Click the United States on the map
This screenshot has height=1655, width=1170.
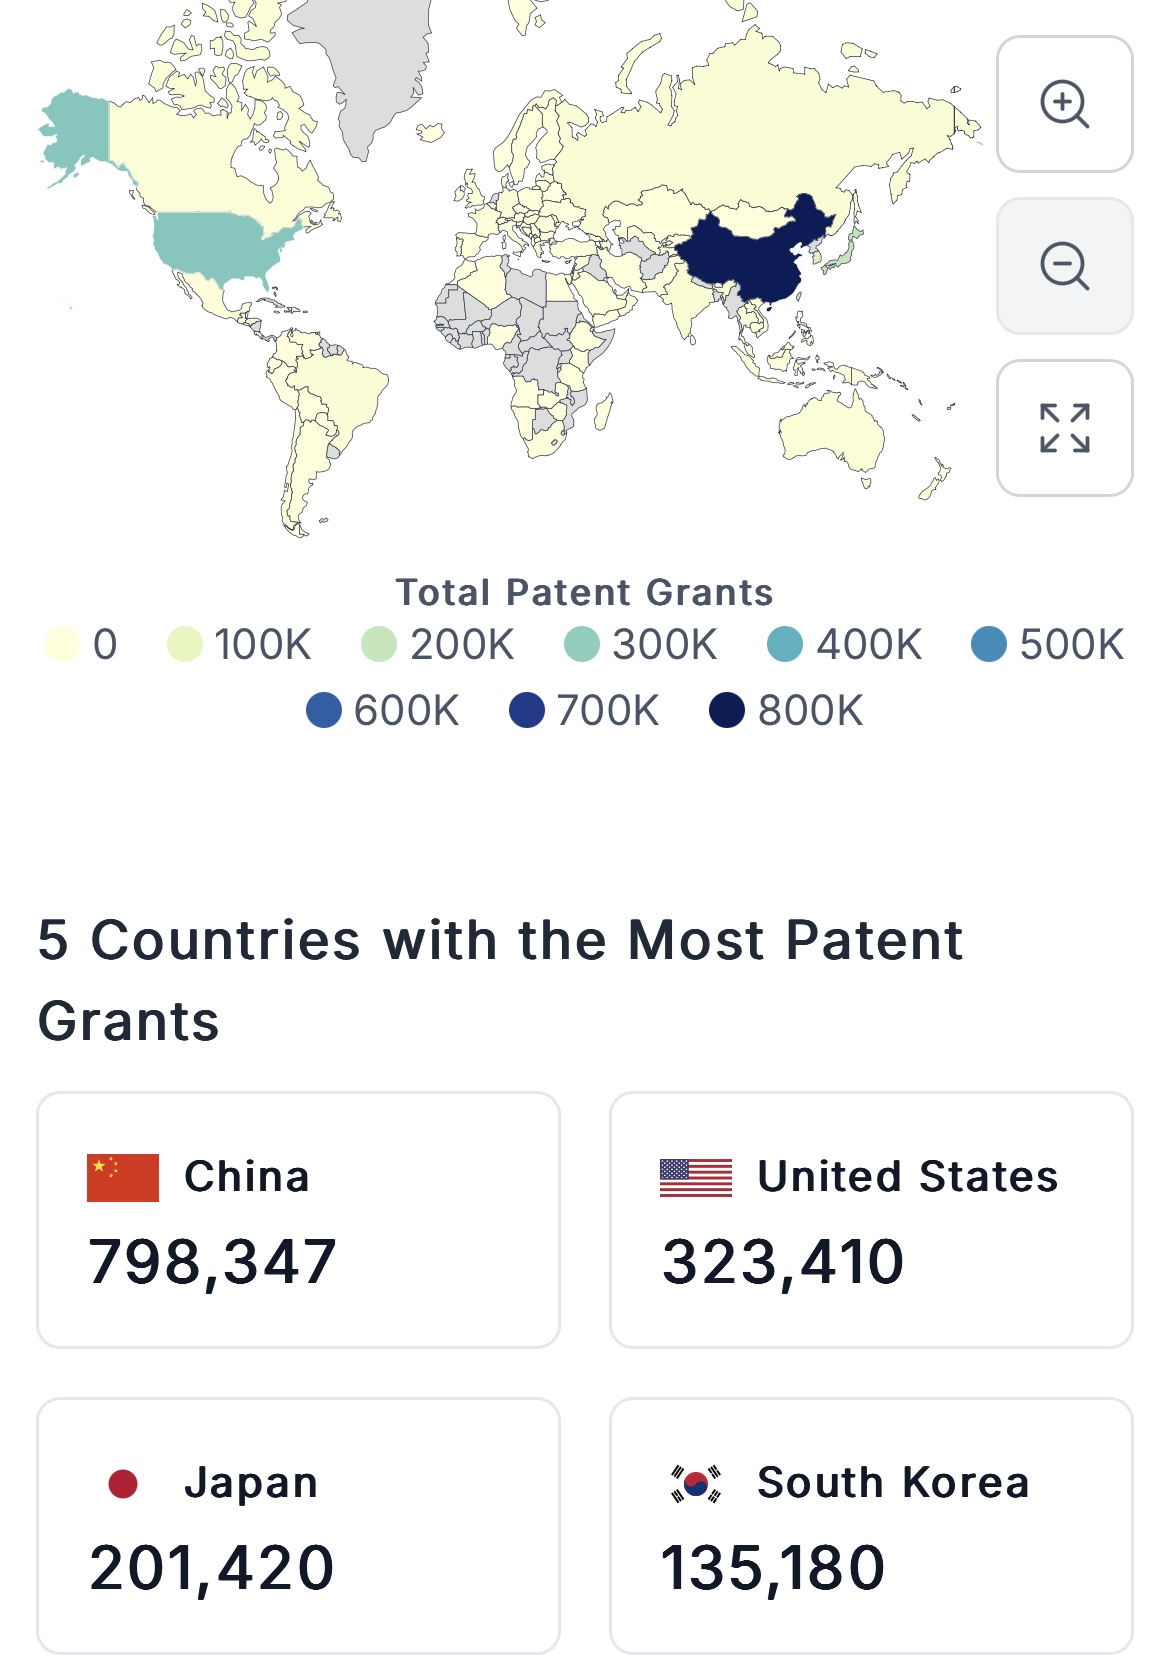point(215,245)
